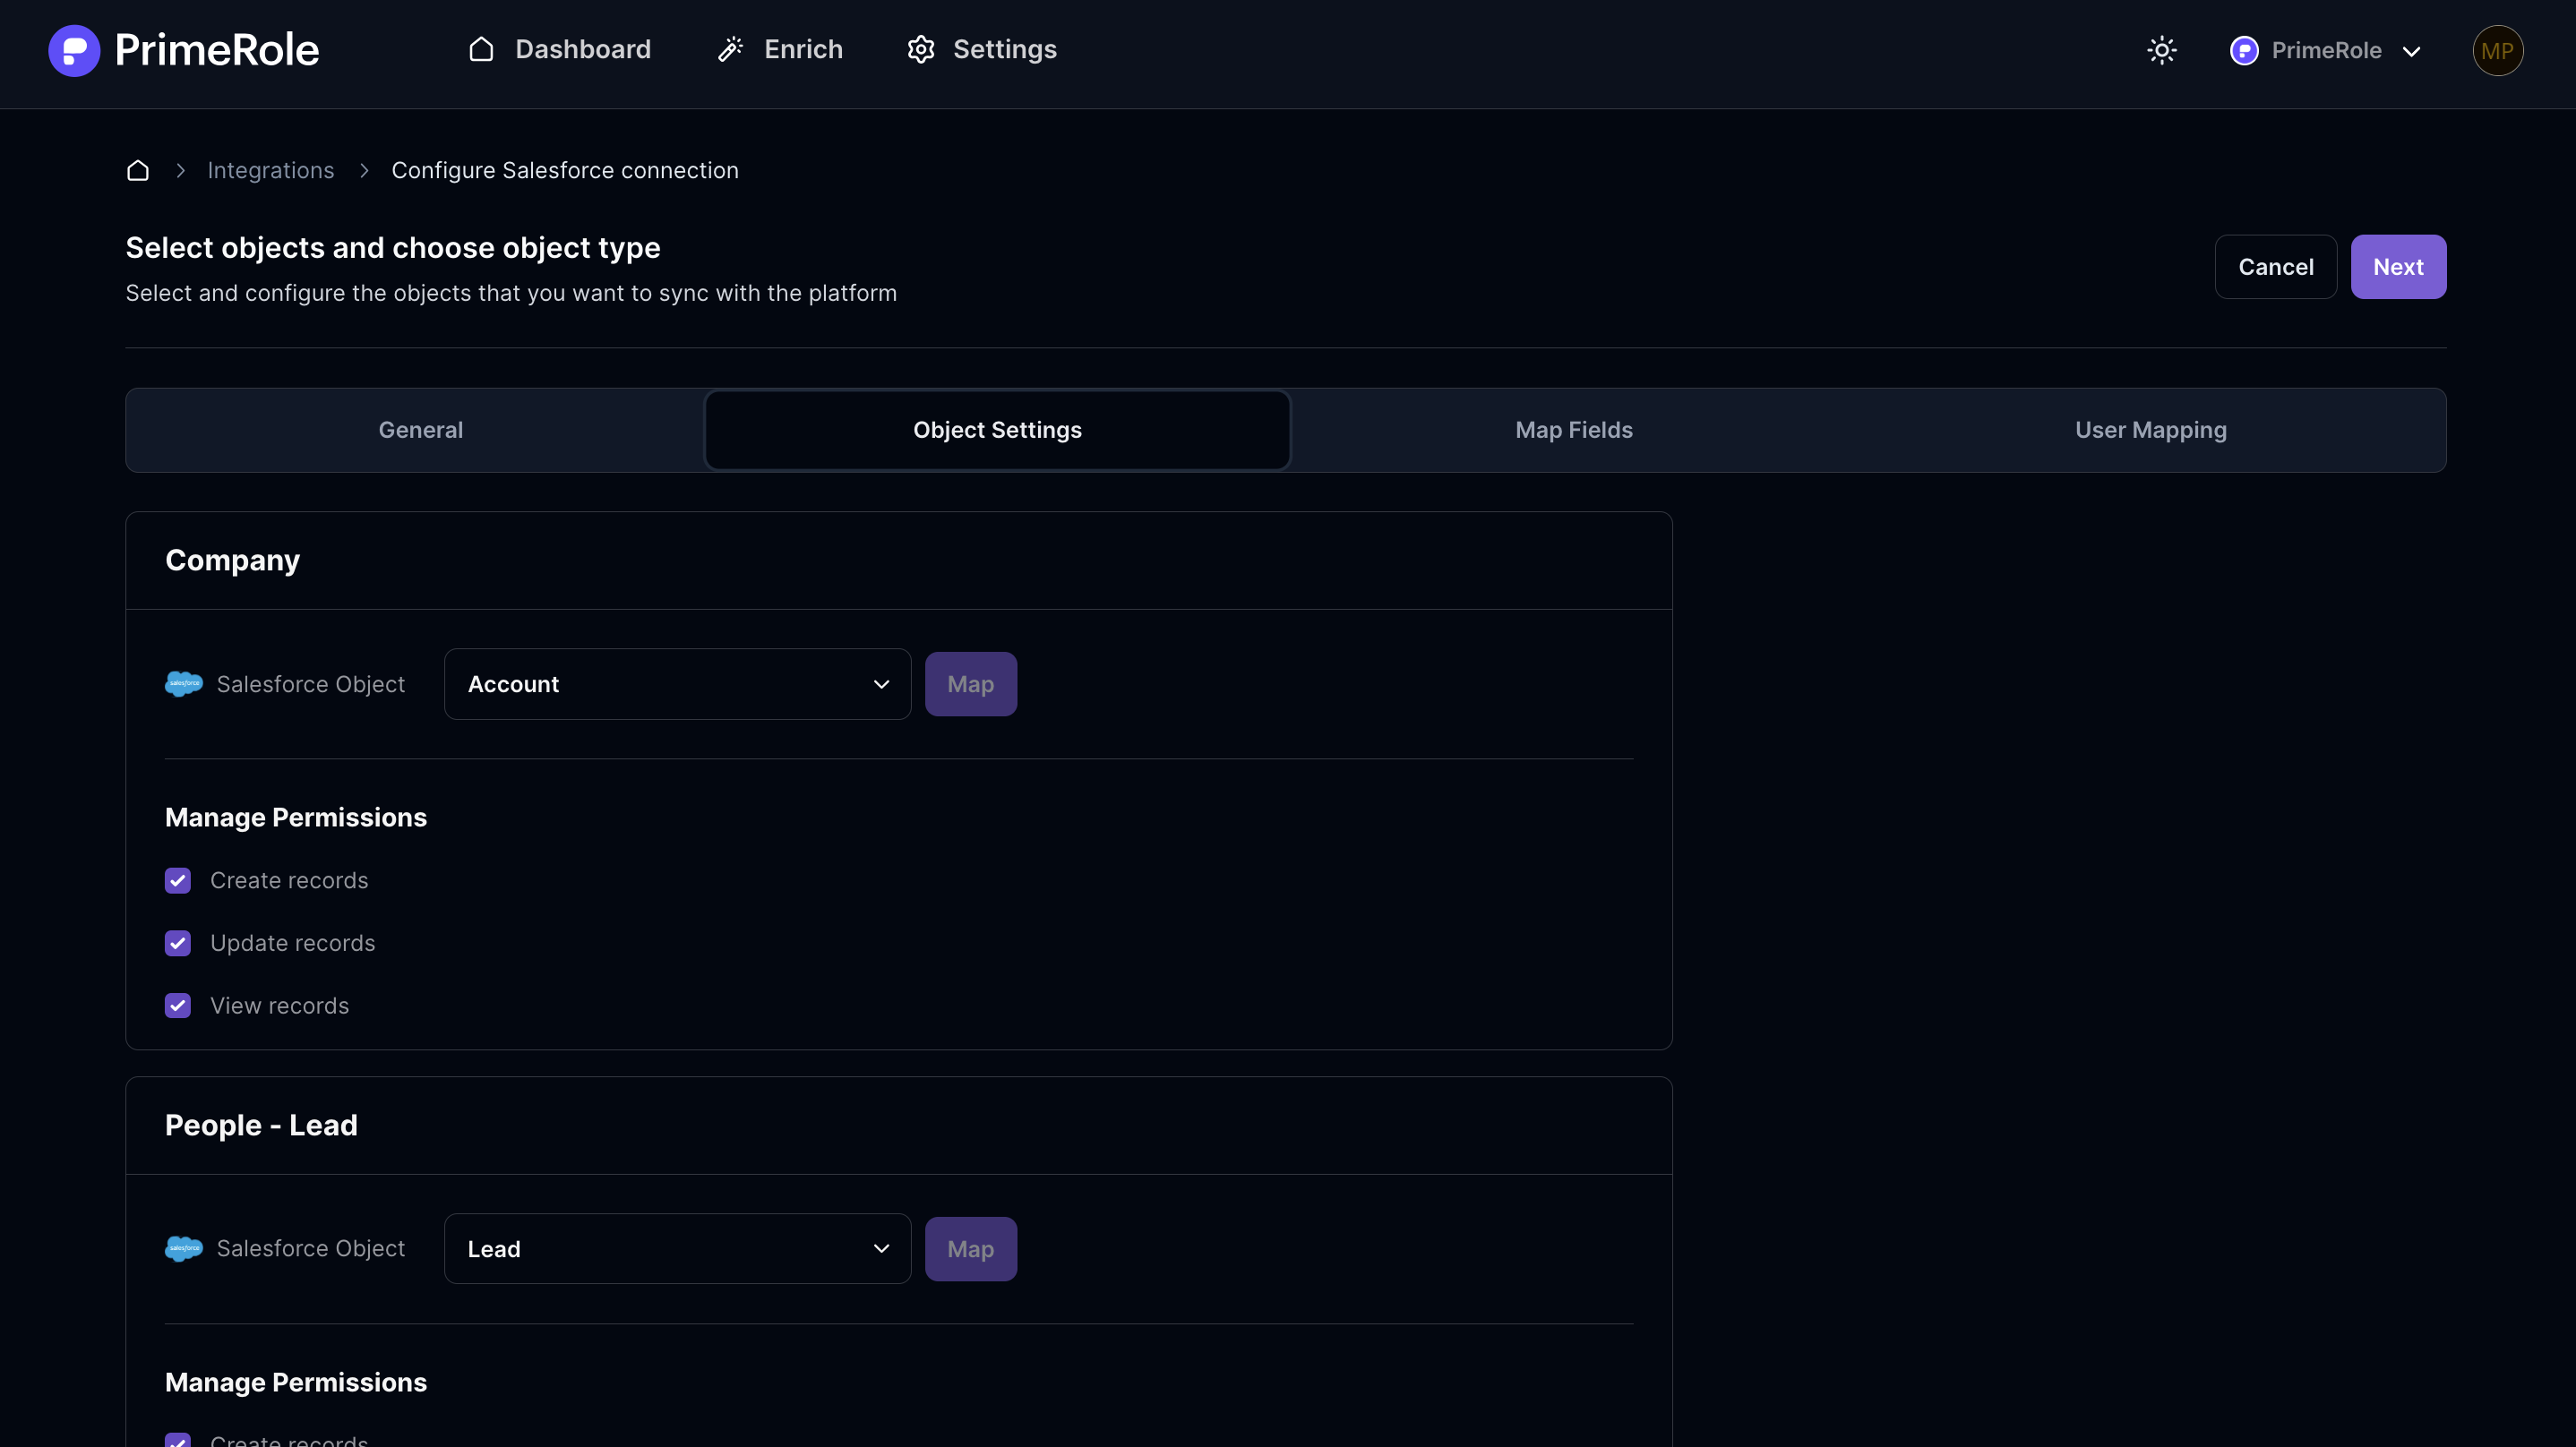Screen dimensions: 2576x1447
Task: Open the Settings nav item
Action: [982, 50]
